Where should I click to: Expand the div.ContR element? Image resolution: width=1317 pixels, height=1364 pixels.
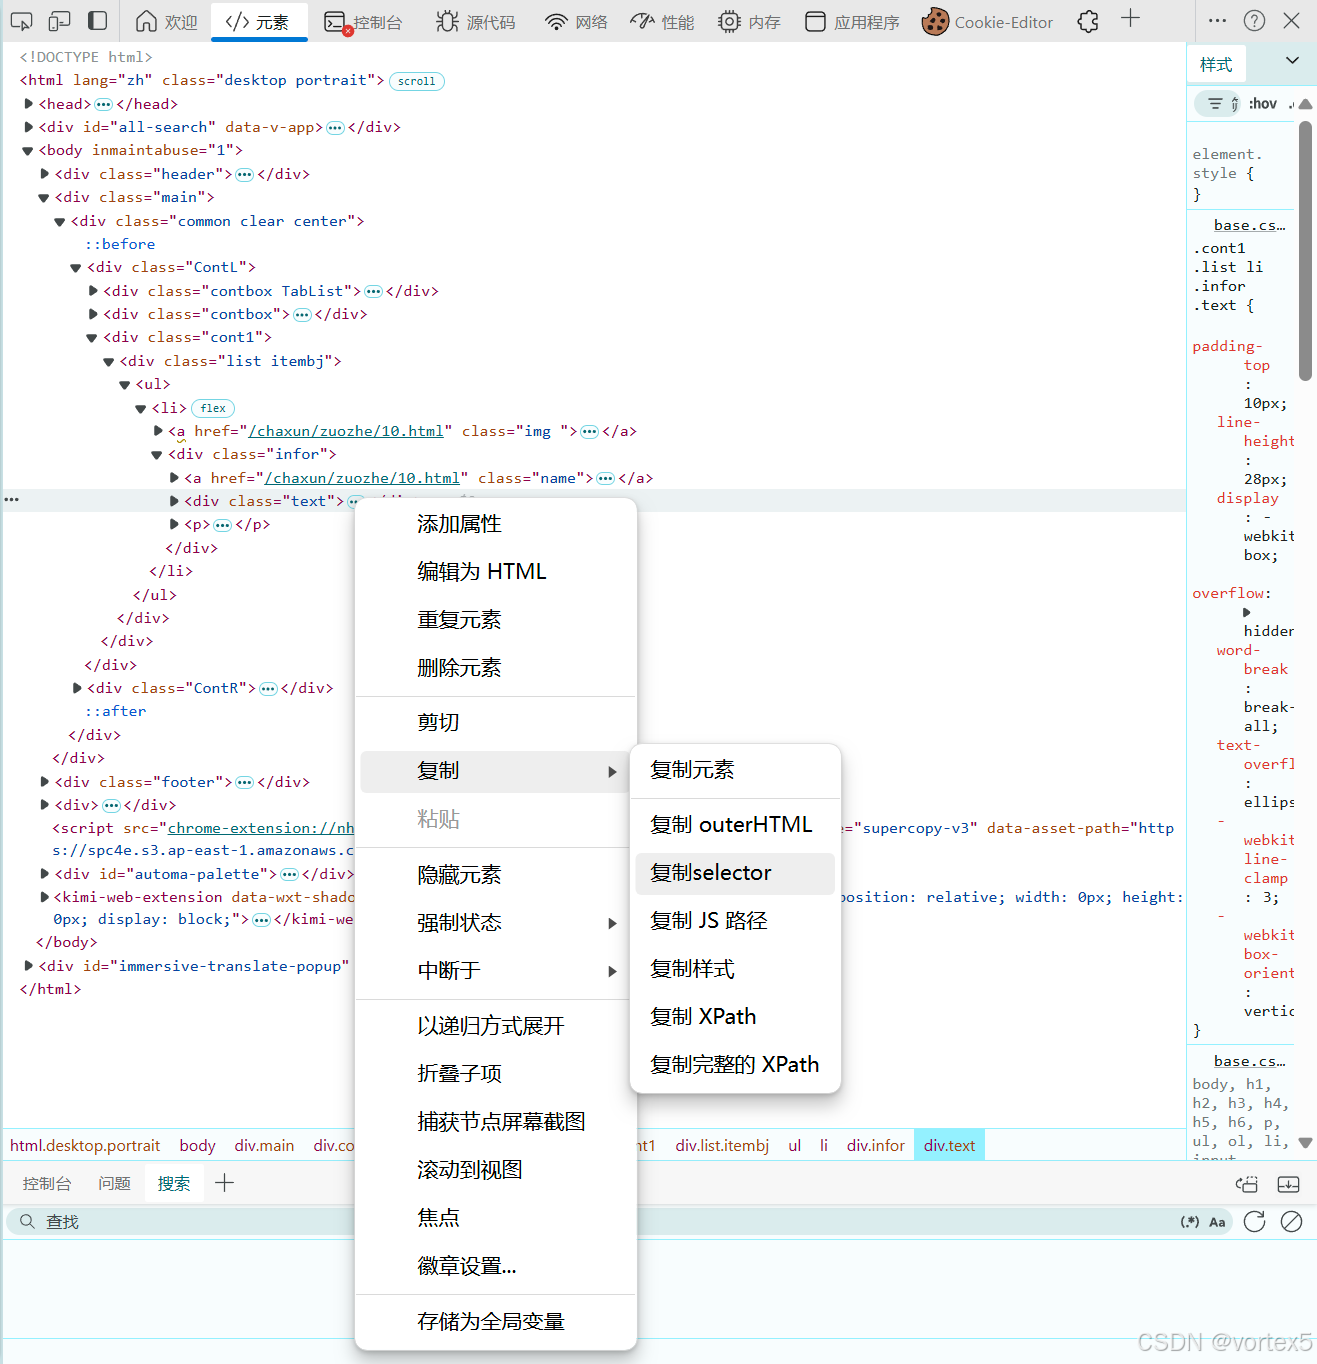click(x=77, y=687)
